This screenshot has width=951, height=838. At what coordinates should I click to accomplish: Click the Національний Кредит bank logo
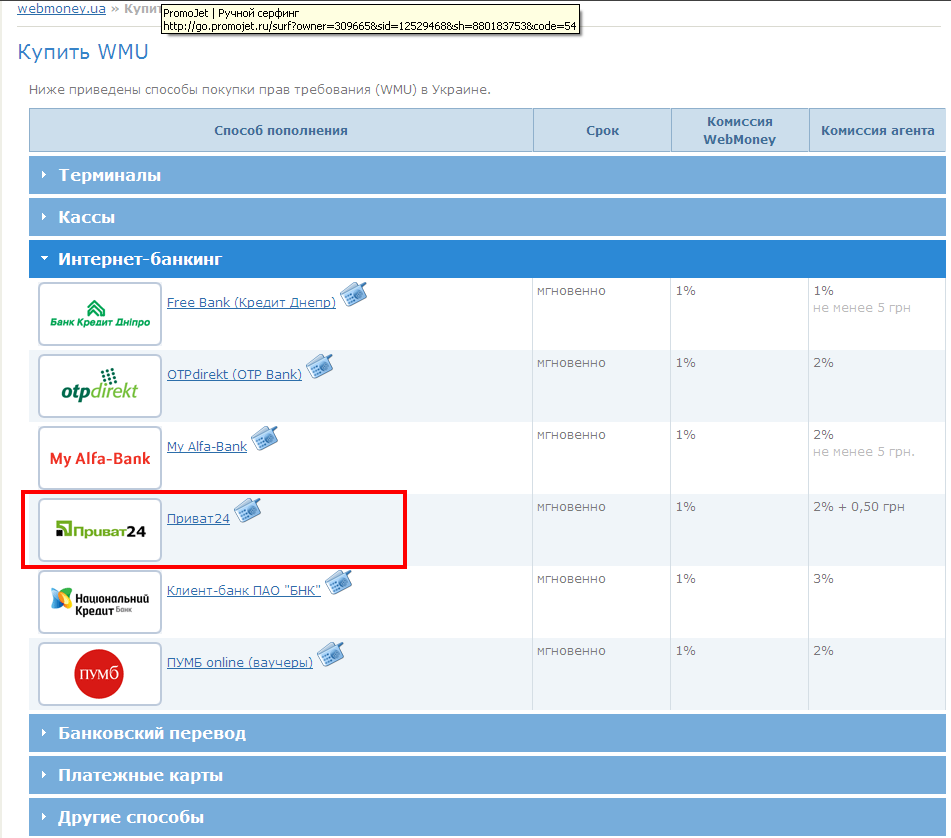[100, 602]
